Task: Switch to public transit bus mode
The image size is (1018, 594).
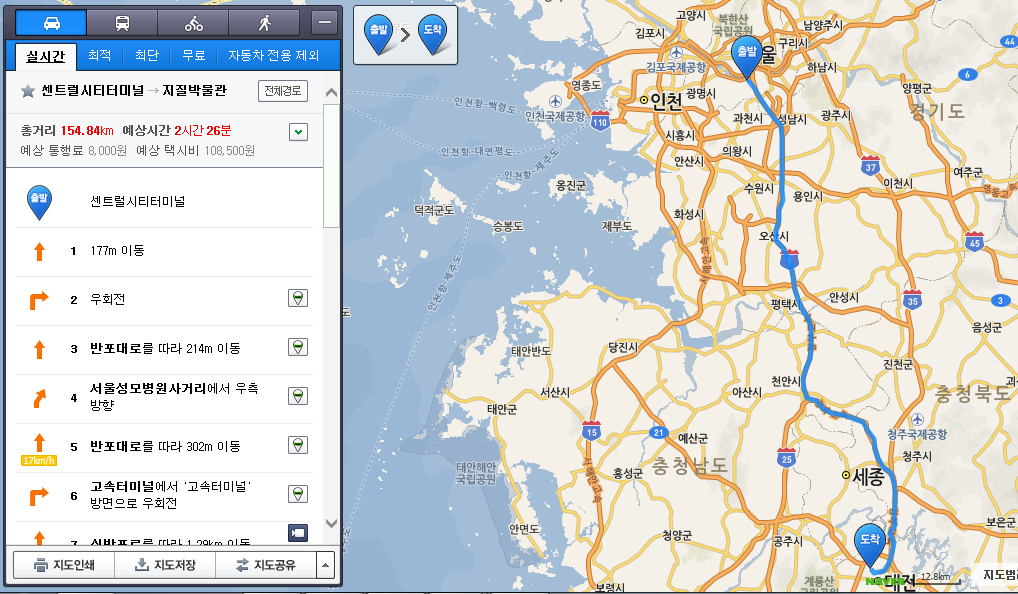Action: (122, 23)
